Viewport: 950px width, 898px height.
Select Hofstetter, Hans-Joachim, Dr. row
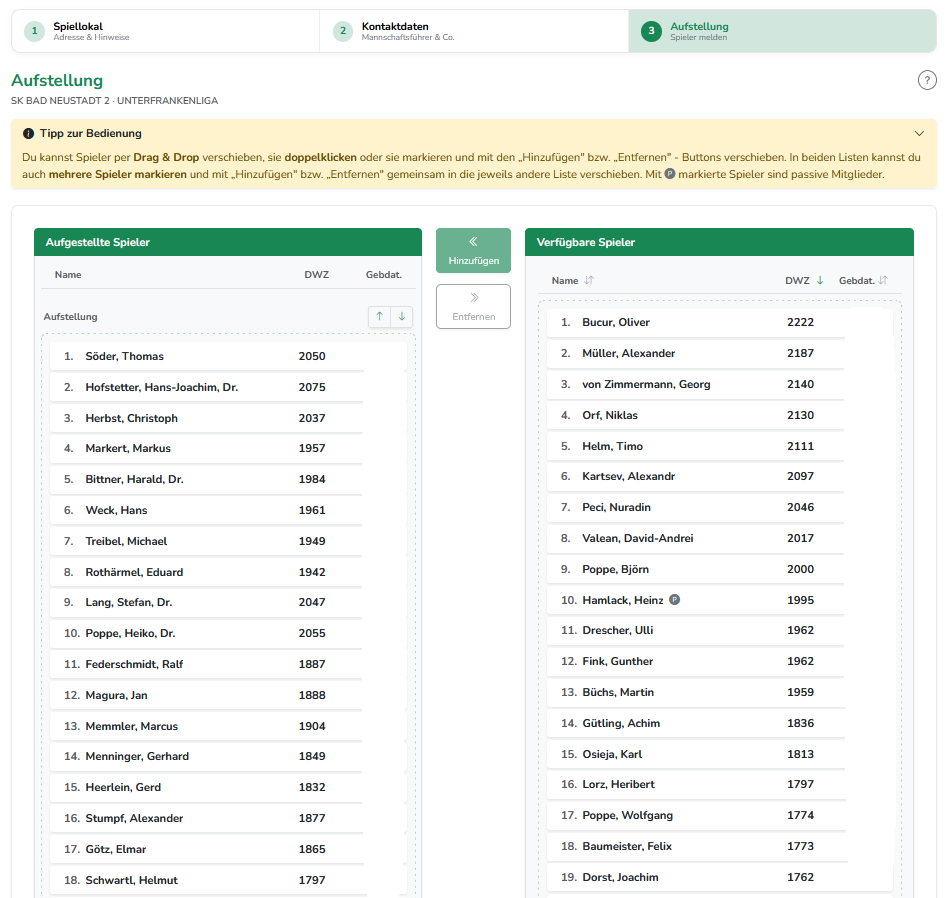[228, 387]
